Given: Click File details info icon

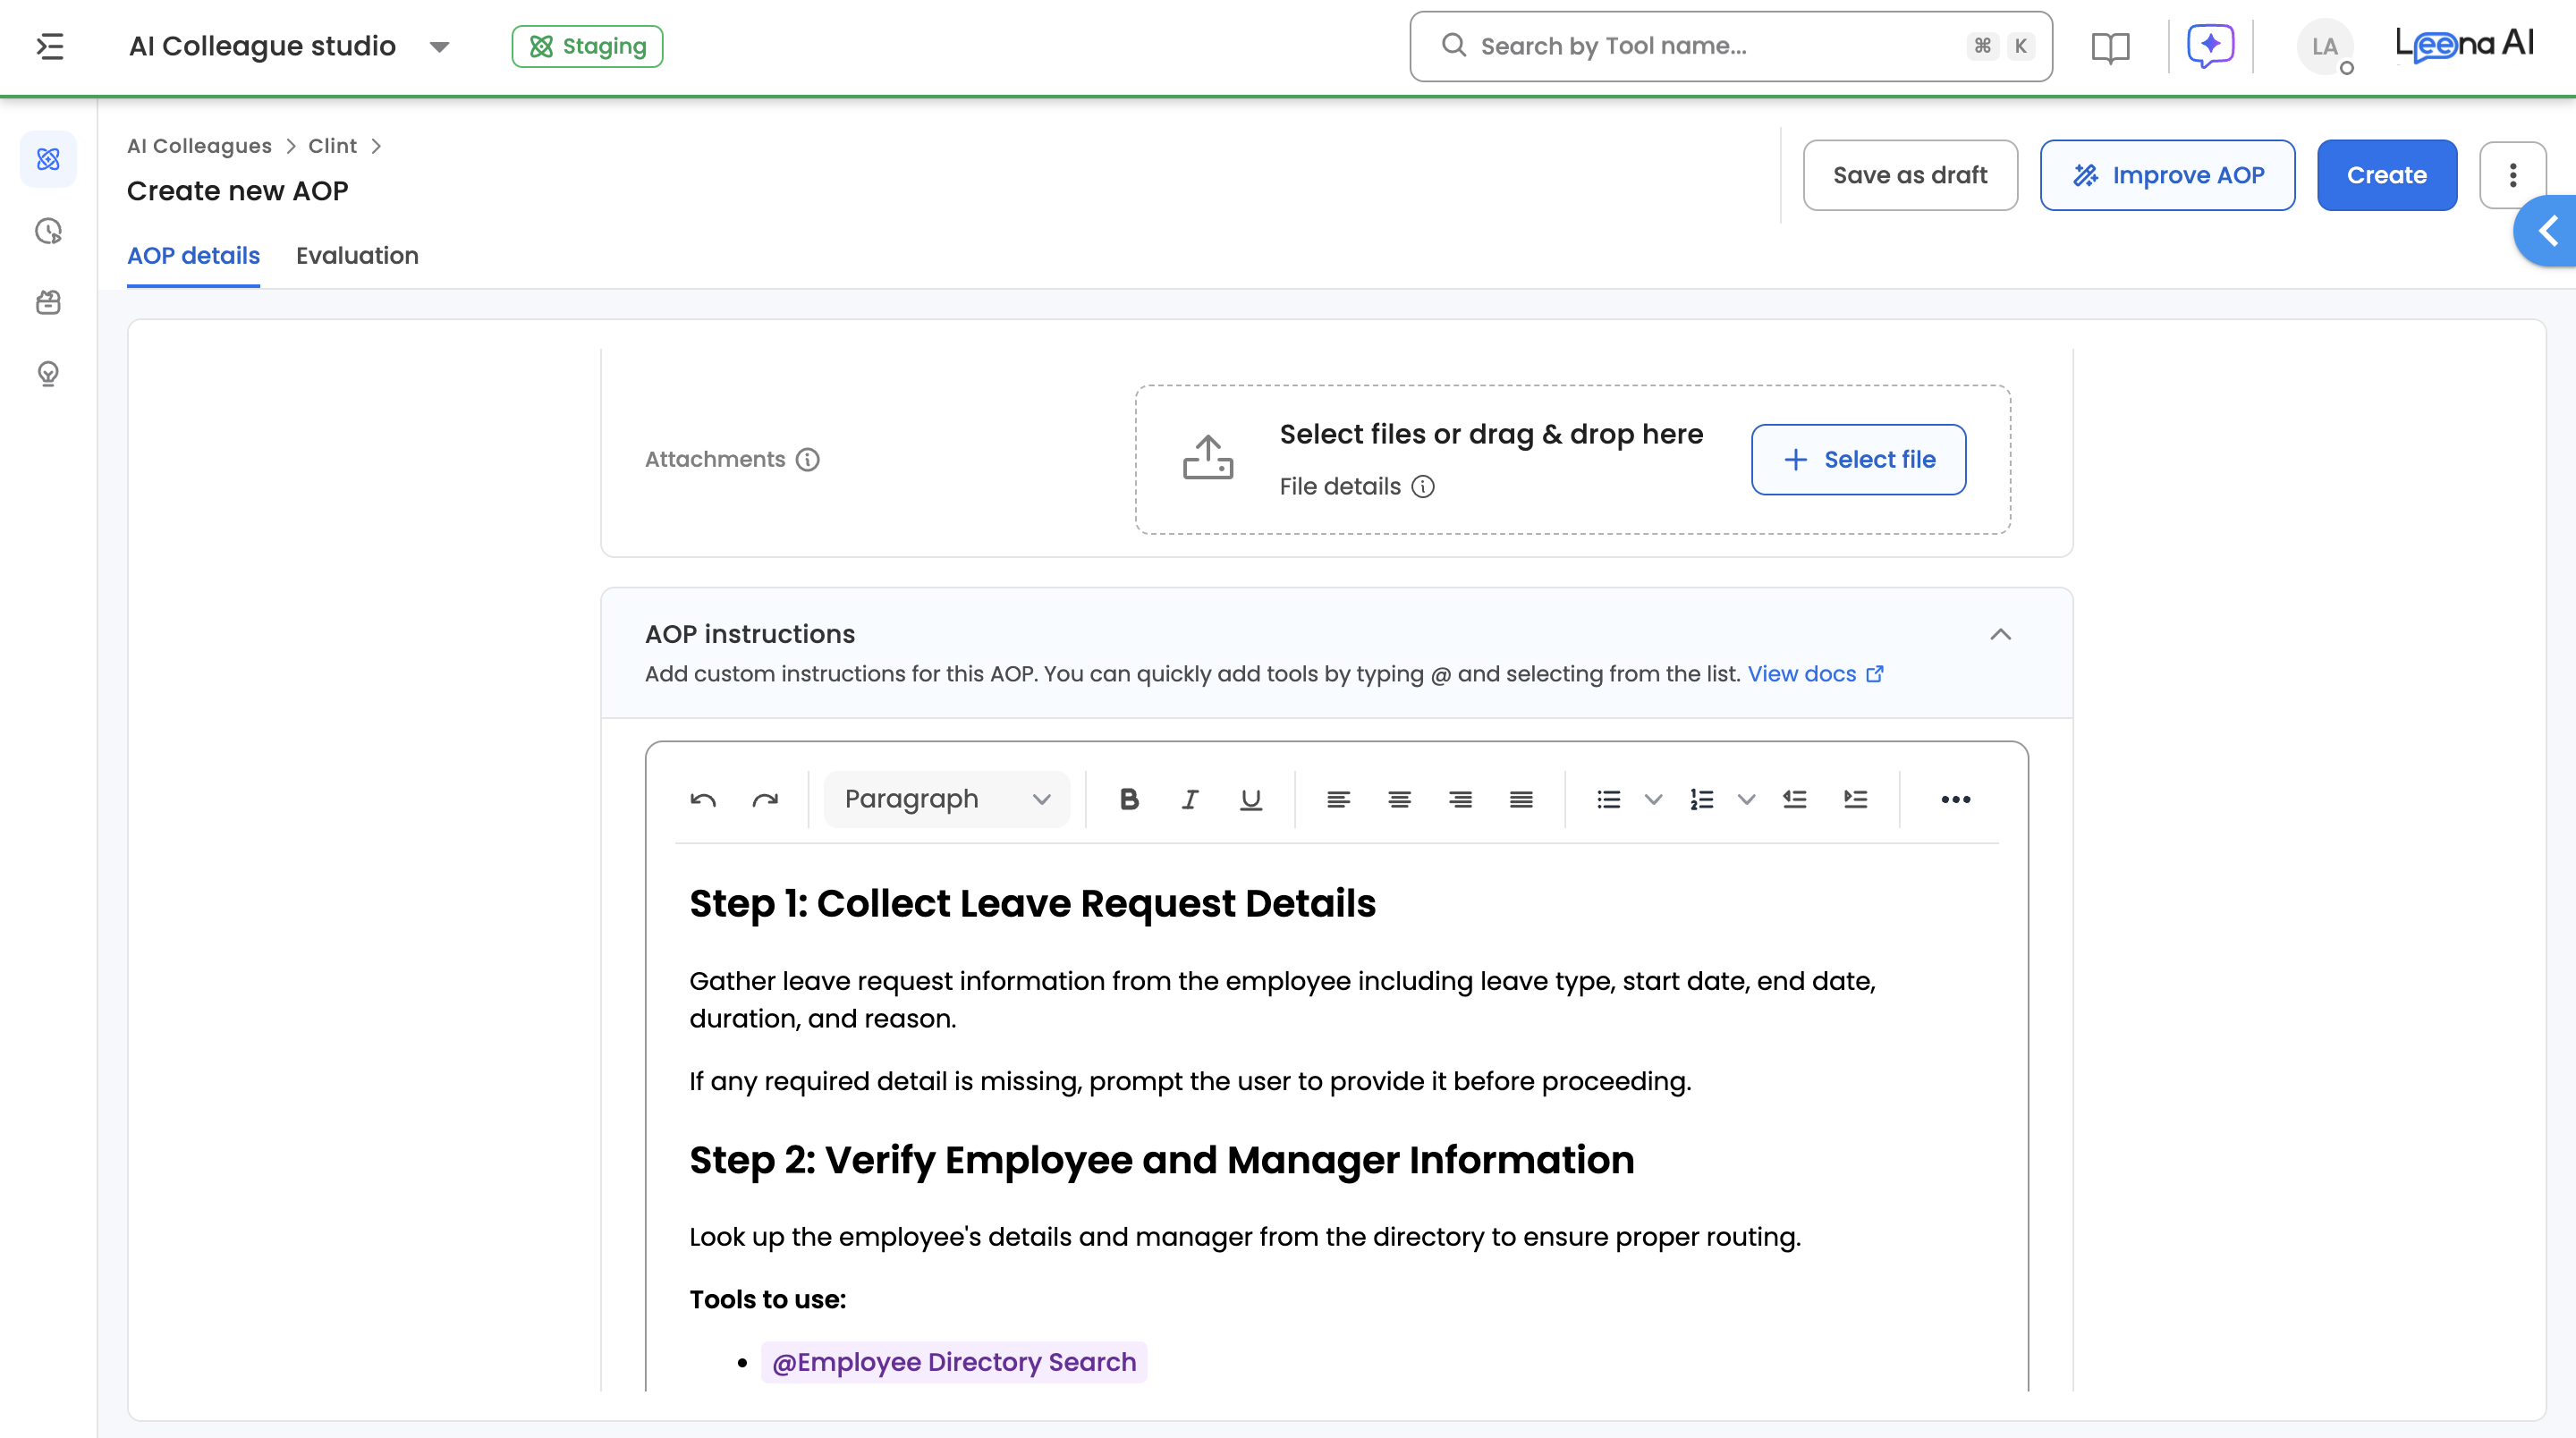Looking at the screenshot, I should coord(1422,487).
